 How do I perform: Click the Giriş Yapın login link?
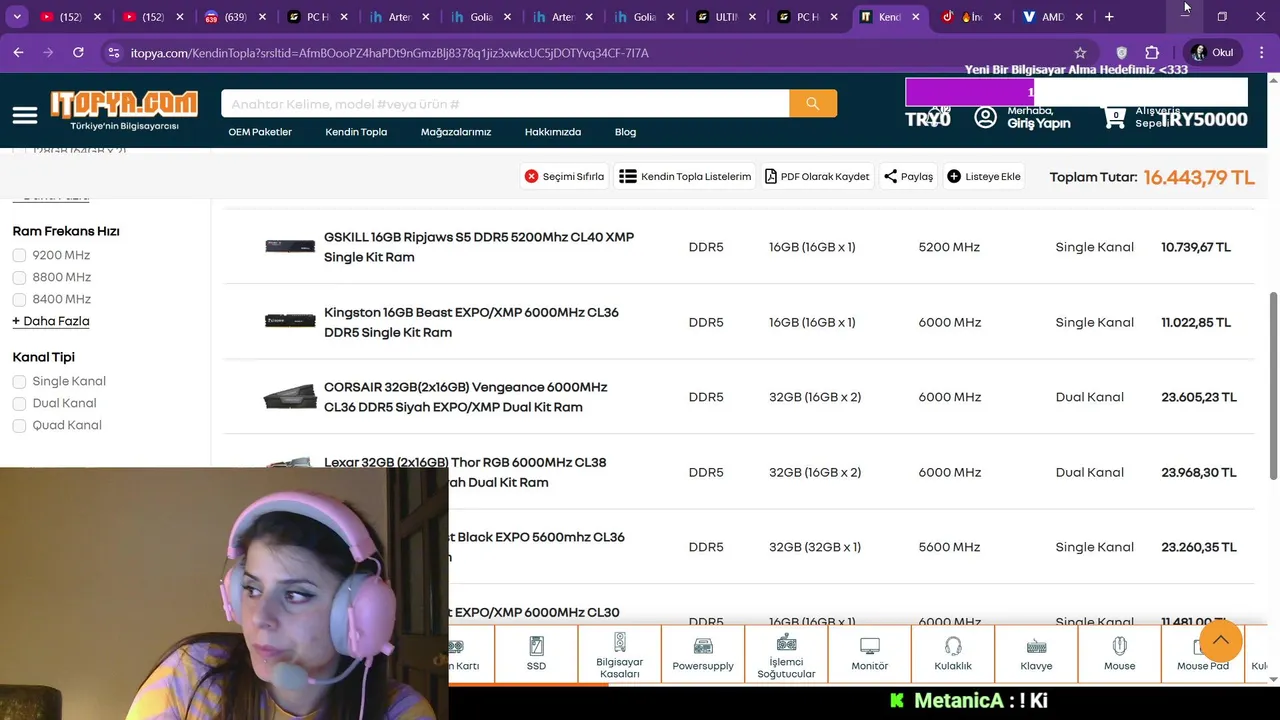coord(1039,123)
